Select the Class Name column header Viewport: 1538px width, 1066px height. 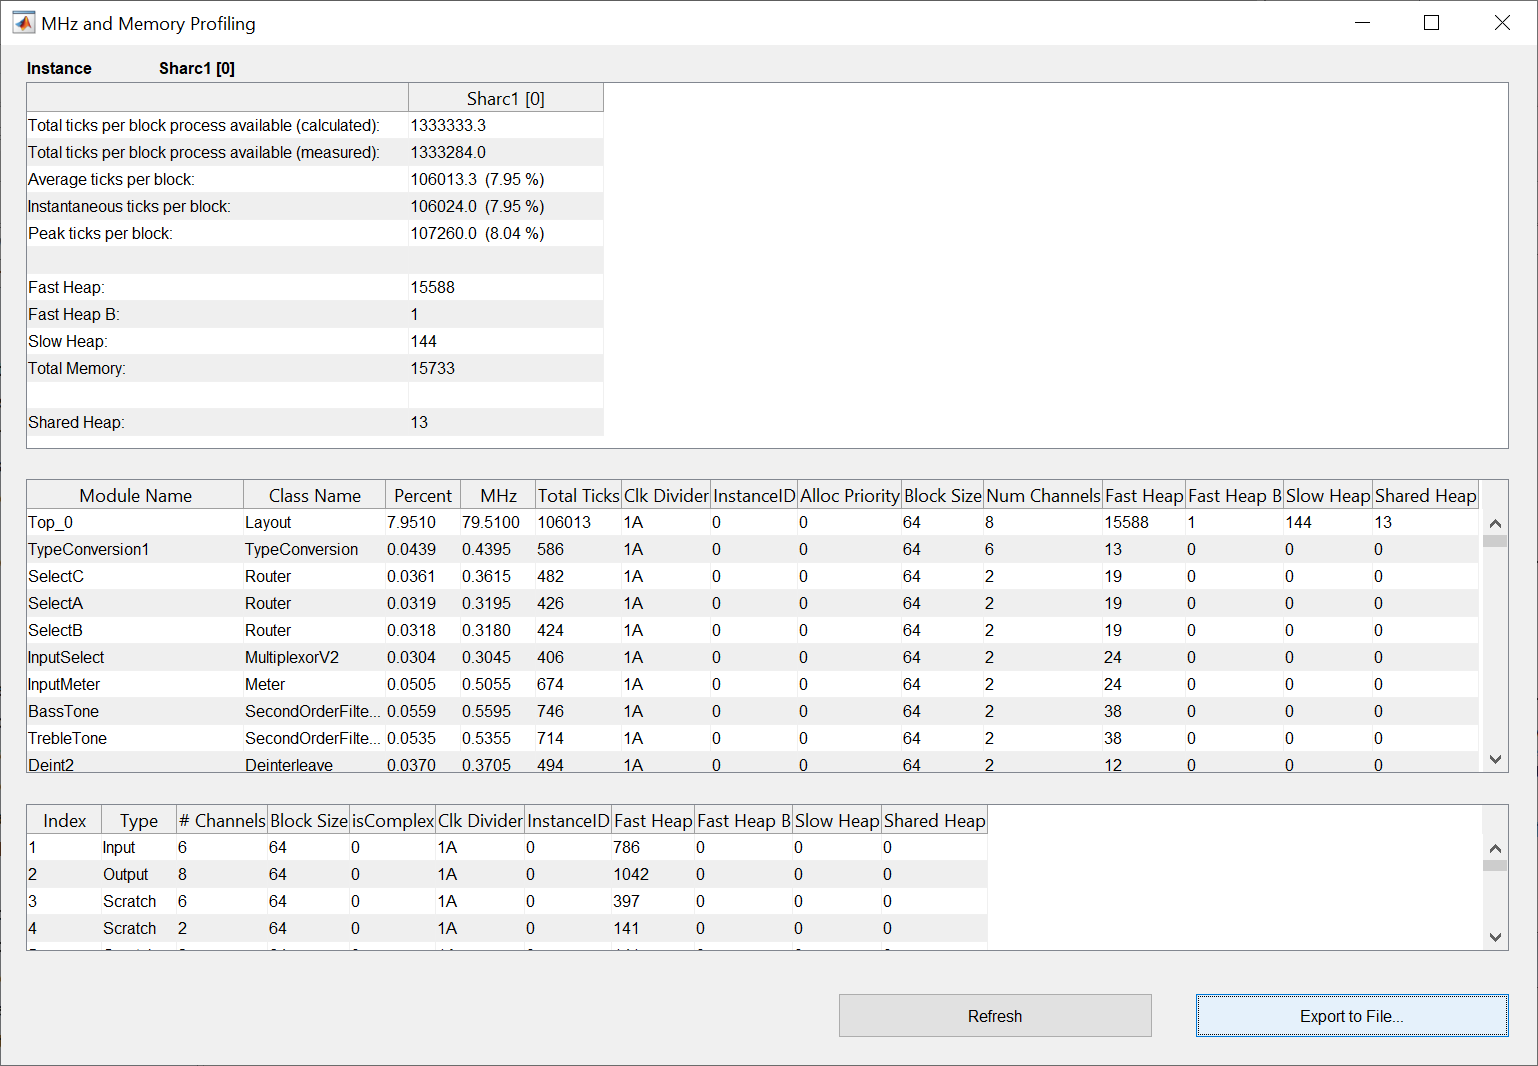click(315, 495)
